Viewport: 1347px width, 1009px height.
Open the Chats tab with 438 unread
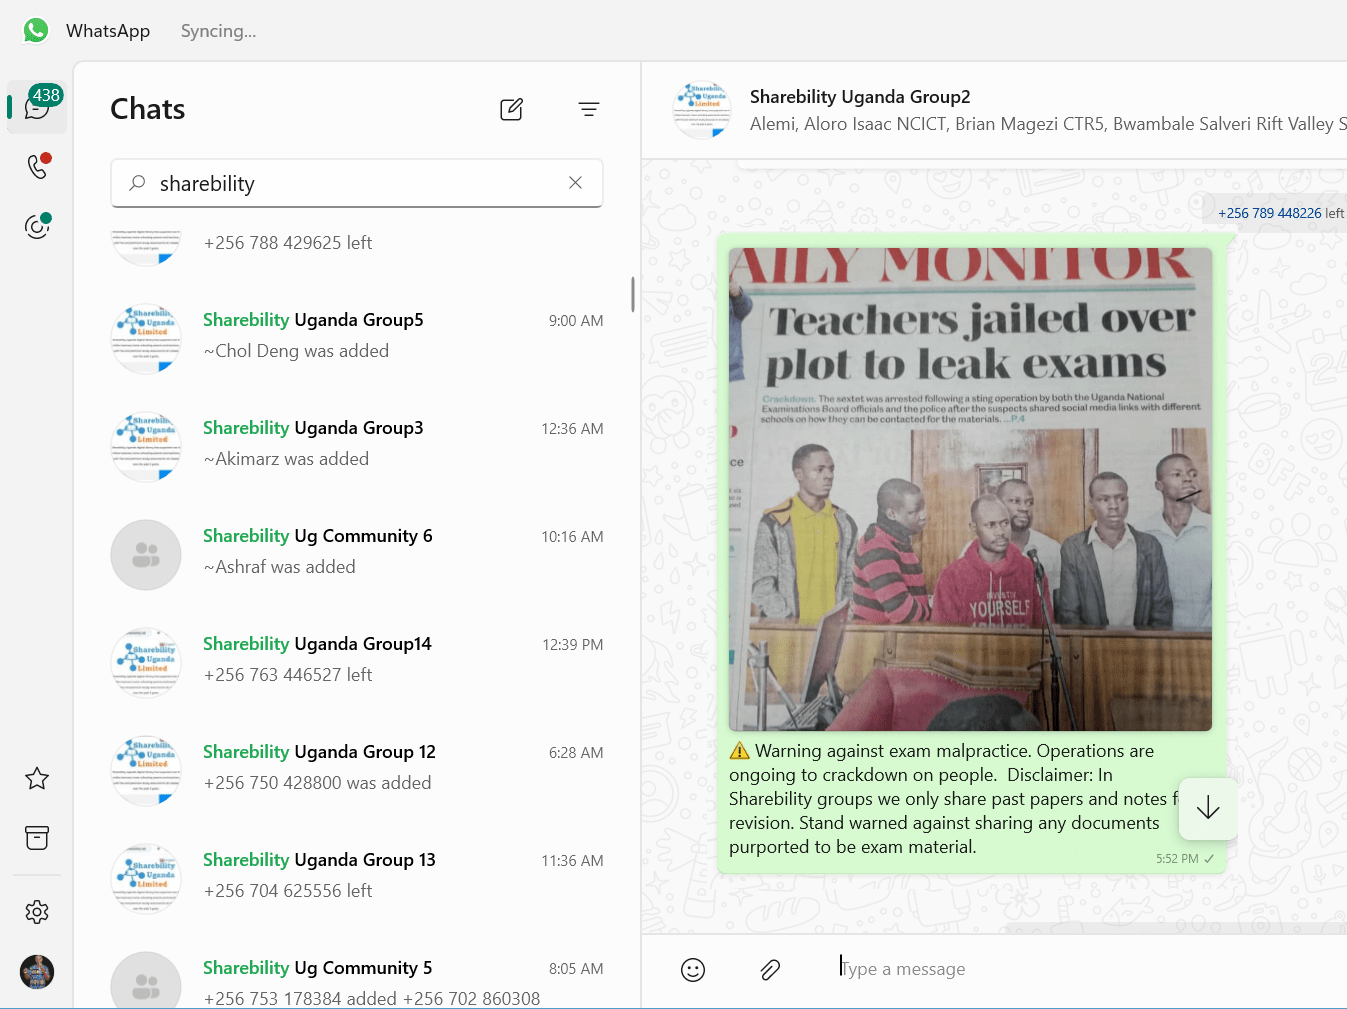point(37,107)
